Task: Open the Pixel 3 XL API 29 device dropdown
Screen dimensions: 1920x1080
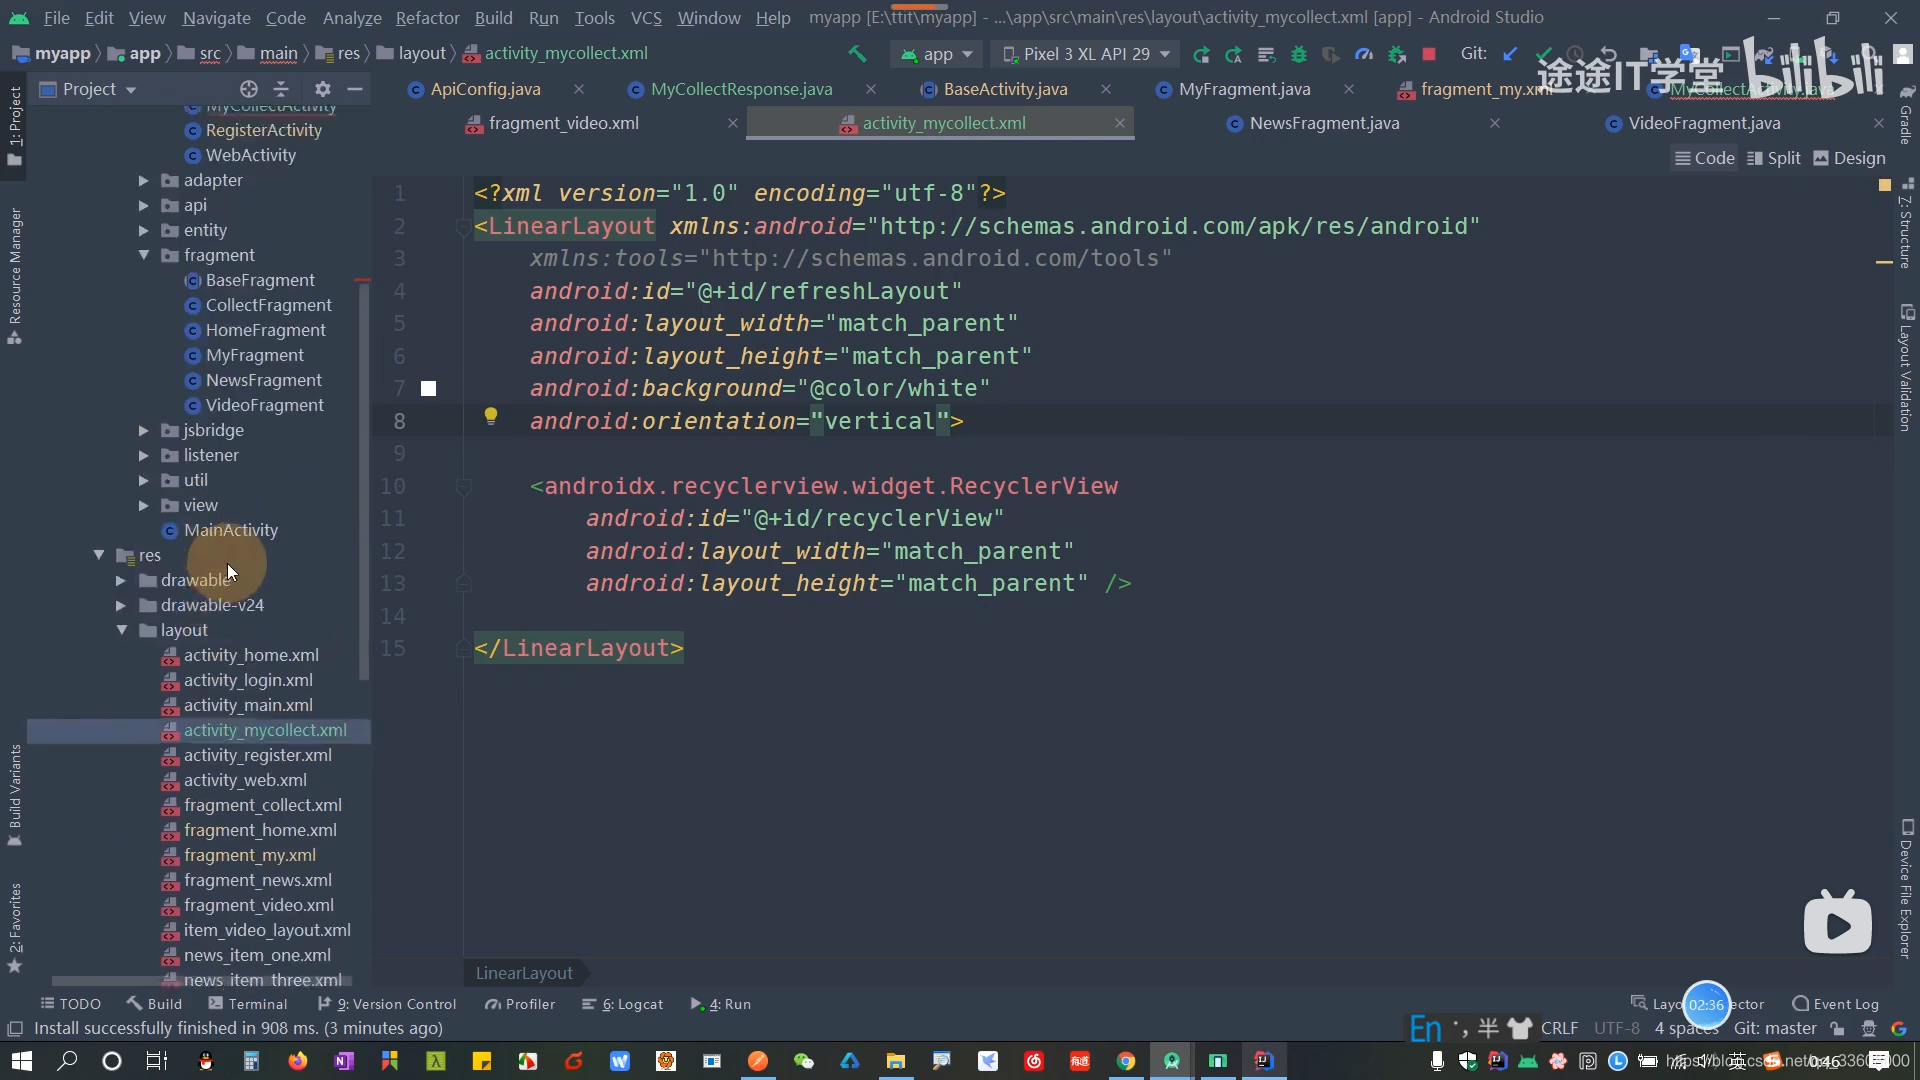Action: pyautogui.click(x=1086, y=54)
